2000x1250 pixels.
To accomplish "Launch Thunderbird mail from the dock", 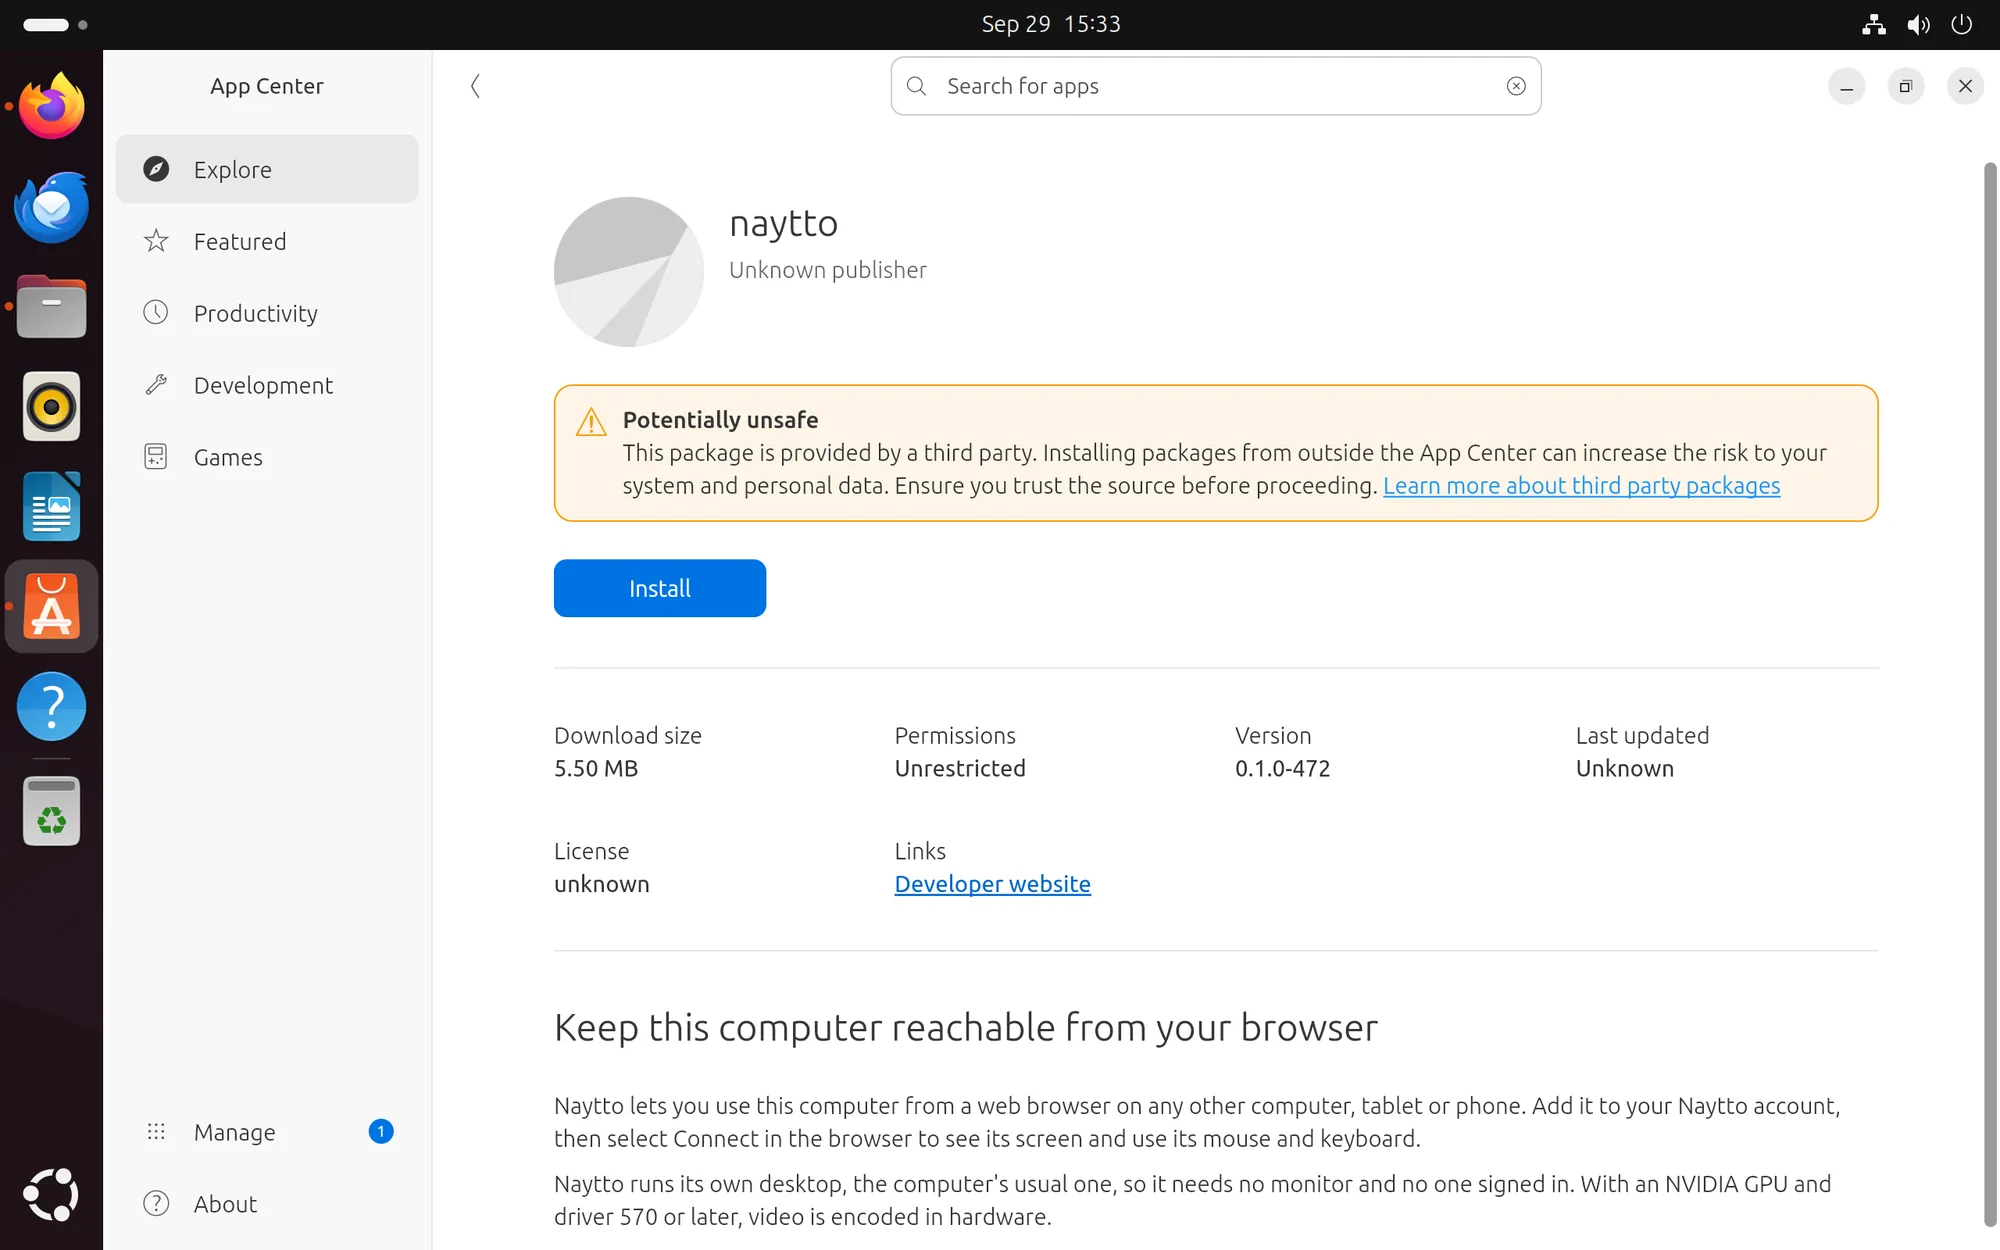I will [51, 207].
